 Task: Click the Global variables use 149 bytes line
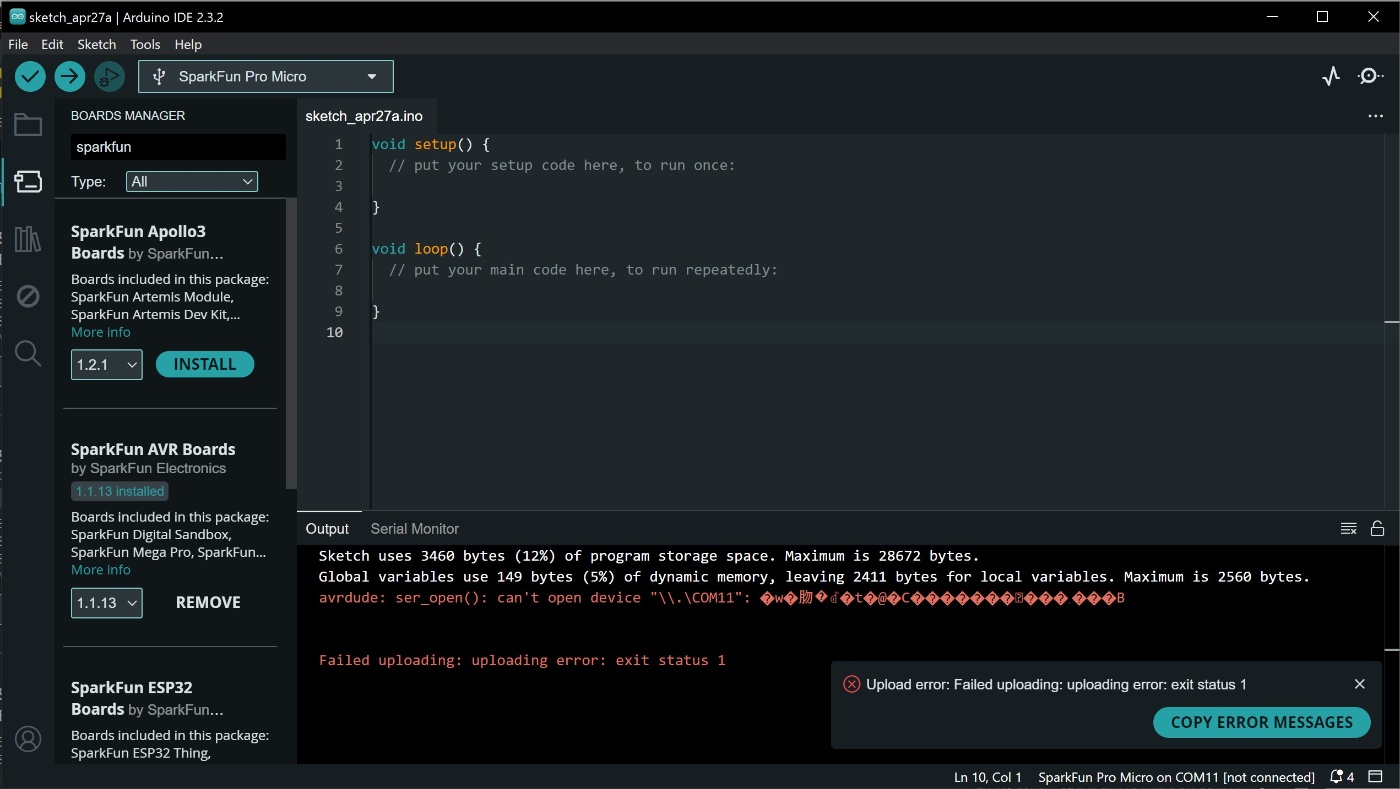(x=814, y=577)
